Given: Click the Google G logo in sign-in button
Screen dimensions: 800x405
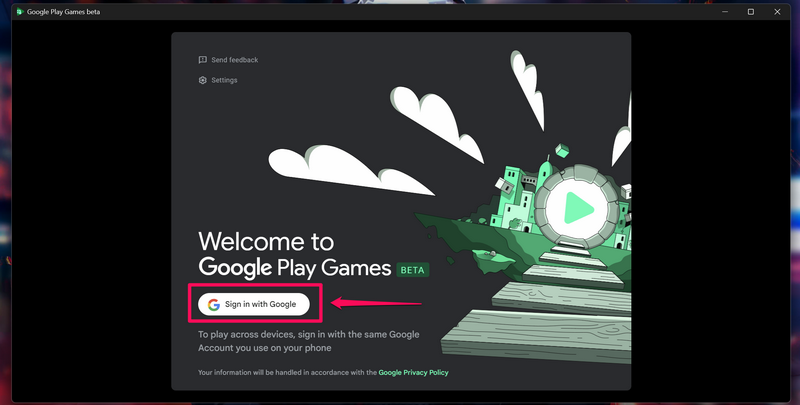Looking at the screenshot, I should coord(214,304).
